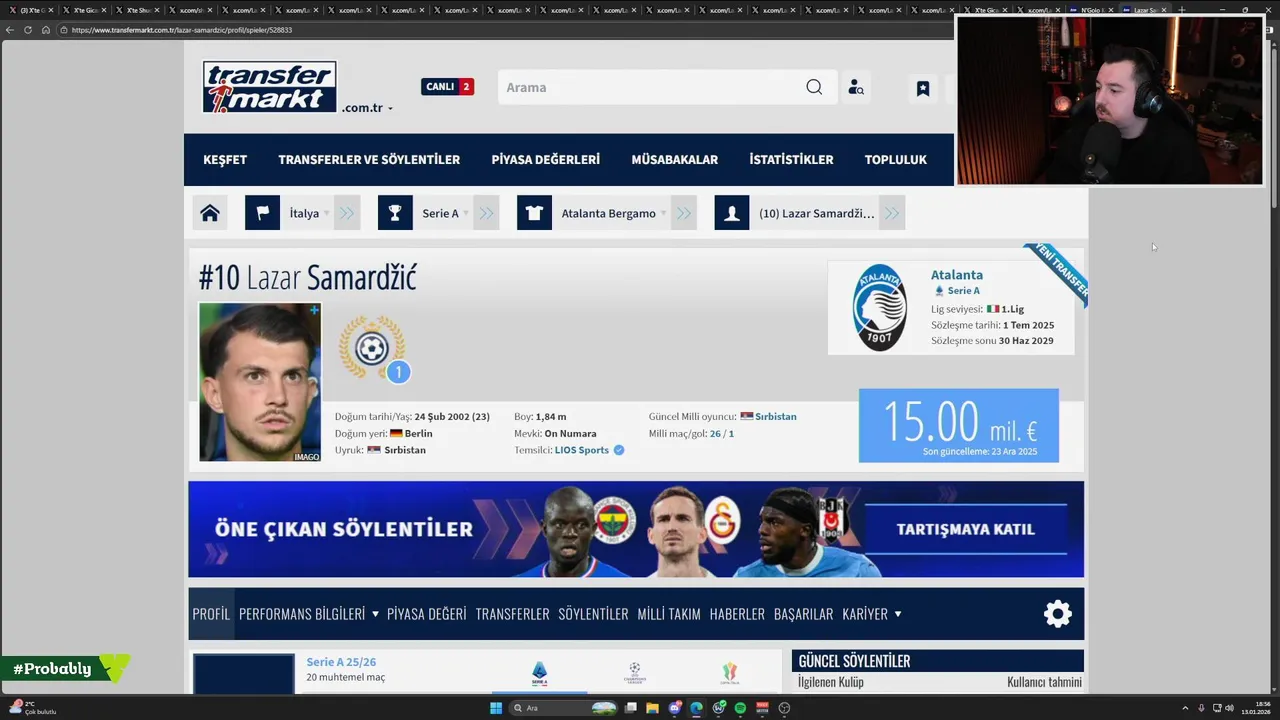Select the PROFİL tab
This screenshot has width=1280, height=720.
coord(211,614)
